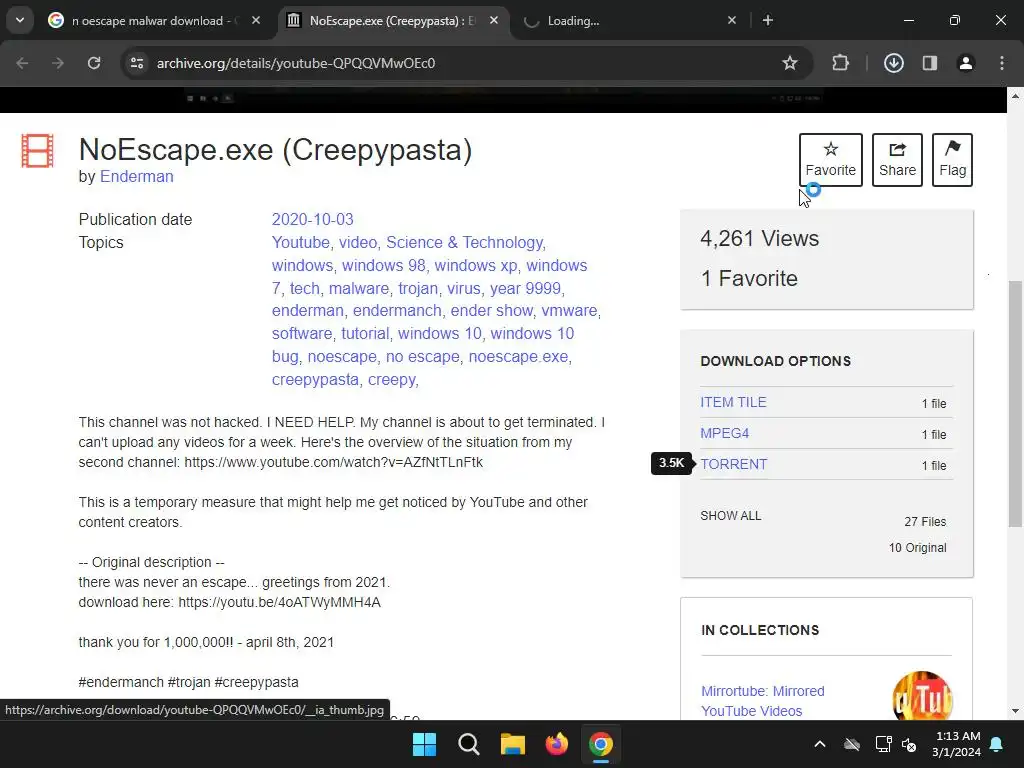Open the noescape.exe topic link
Screen dimensions: 1024x768
click(518, 357)
